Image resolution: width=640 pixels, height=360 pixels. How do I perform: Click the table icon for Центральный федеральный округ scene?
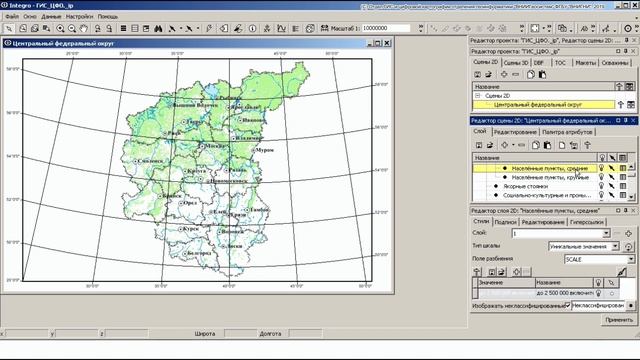(x=631, y=104)
